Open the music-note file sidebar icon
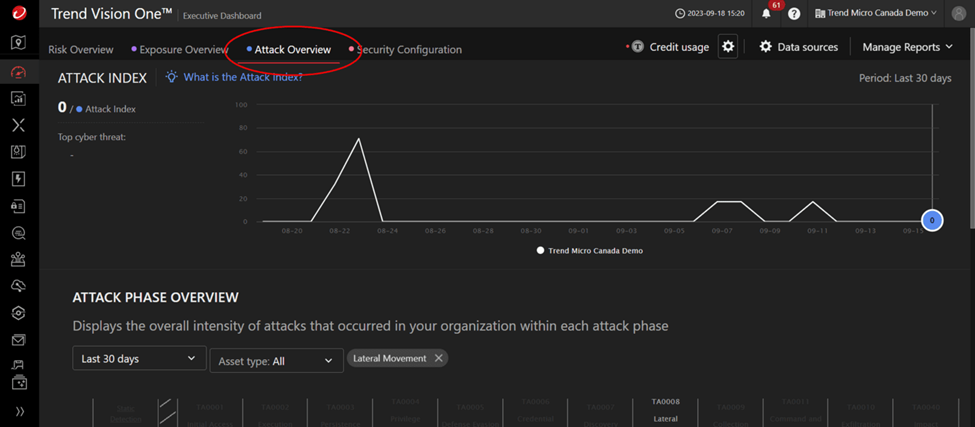 point(19,365)
